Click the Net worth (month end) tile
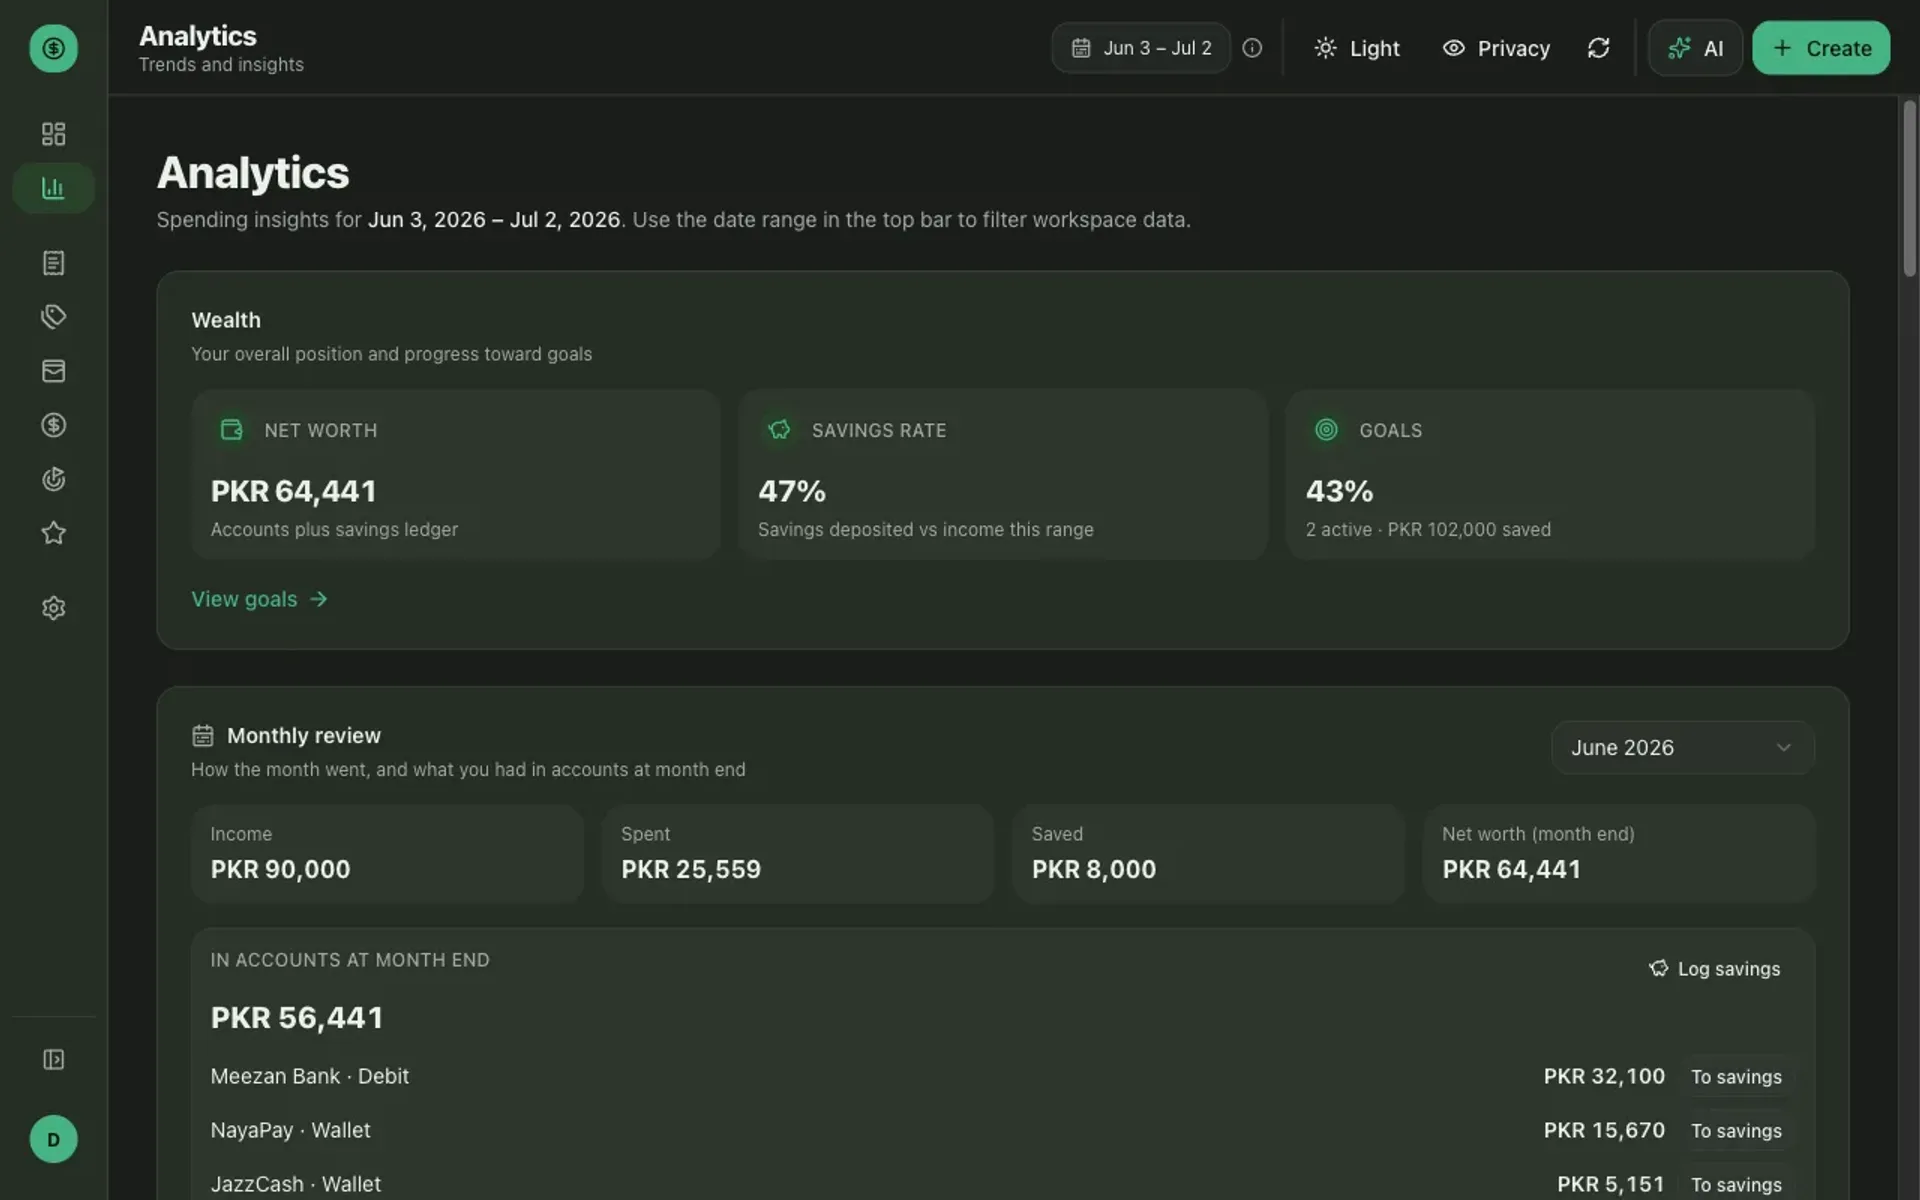The height and width of the screenshot is (1200, 1920). point(1619,854)
